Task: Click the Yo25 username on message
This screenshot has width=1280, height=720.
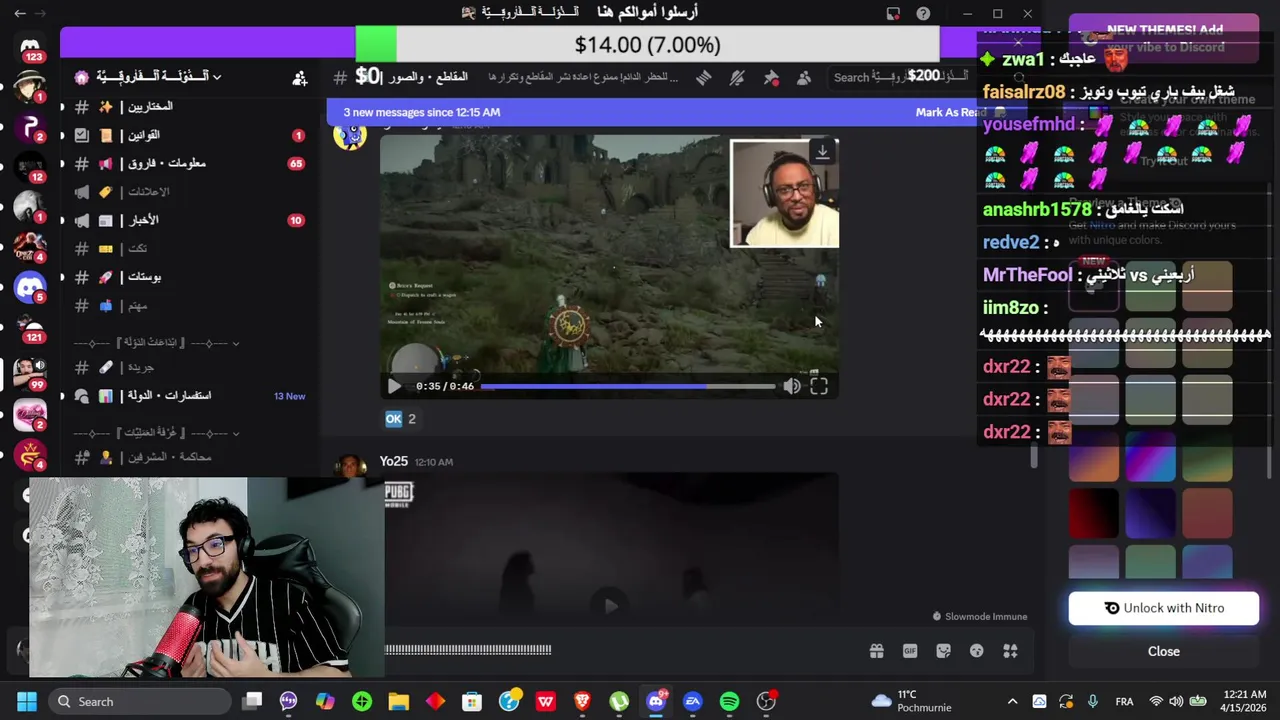Action: tap(394, 461)
